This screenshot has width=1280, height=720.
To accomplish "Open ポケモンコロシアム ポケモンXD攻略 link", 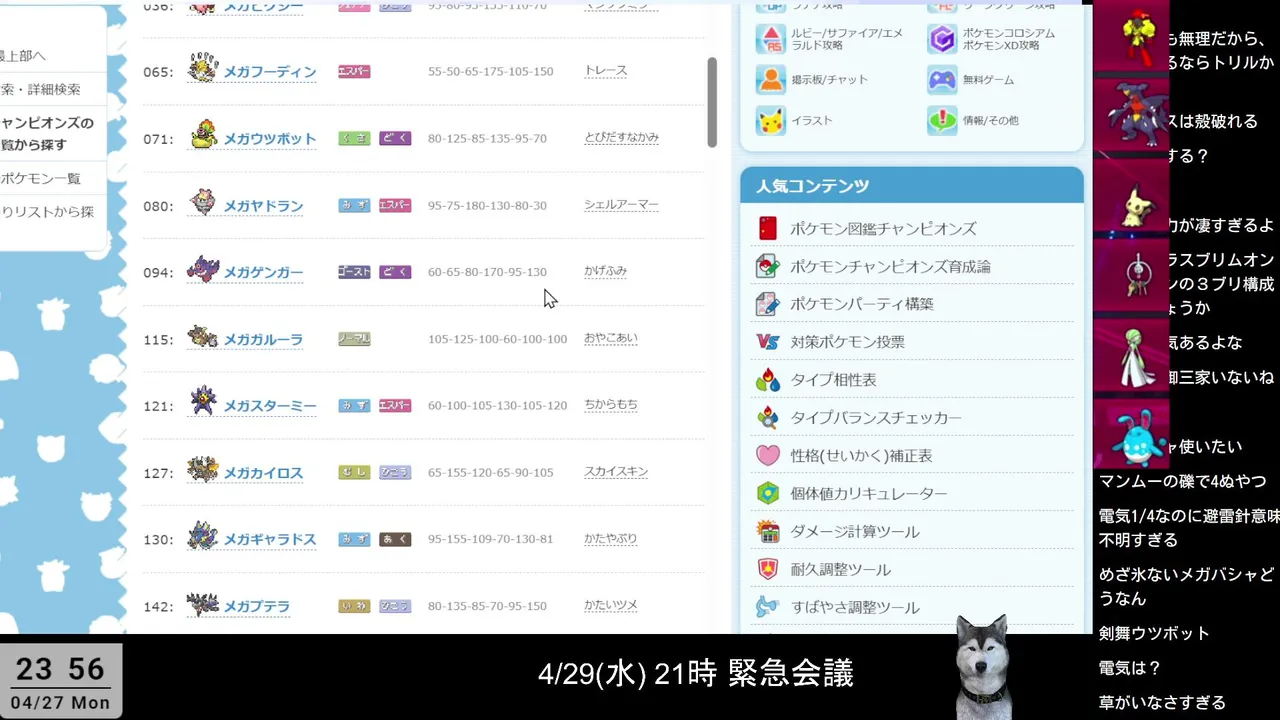I will [1008, 39].
